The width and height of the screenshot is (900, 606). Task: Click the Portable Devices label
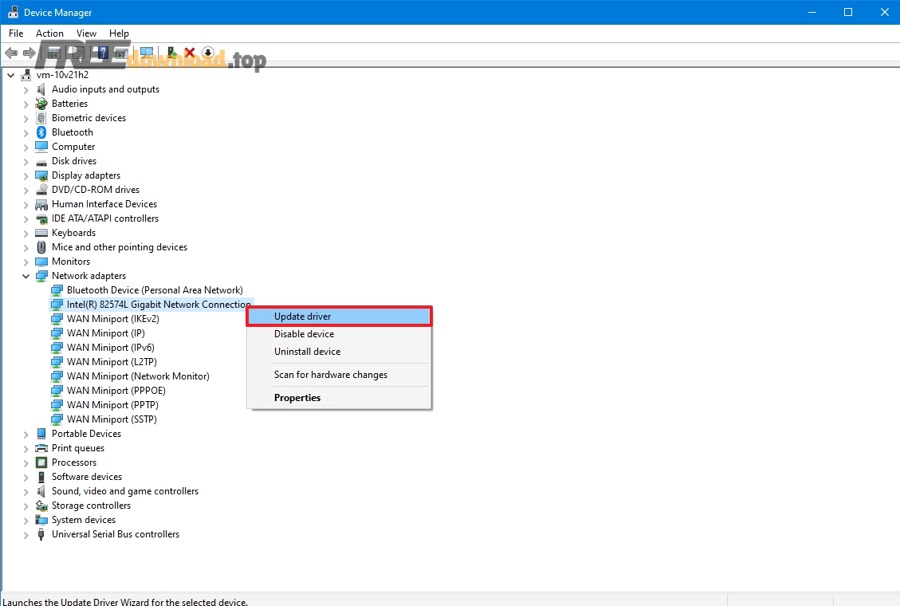click(86, 433)
